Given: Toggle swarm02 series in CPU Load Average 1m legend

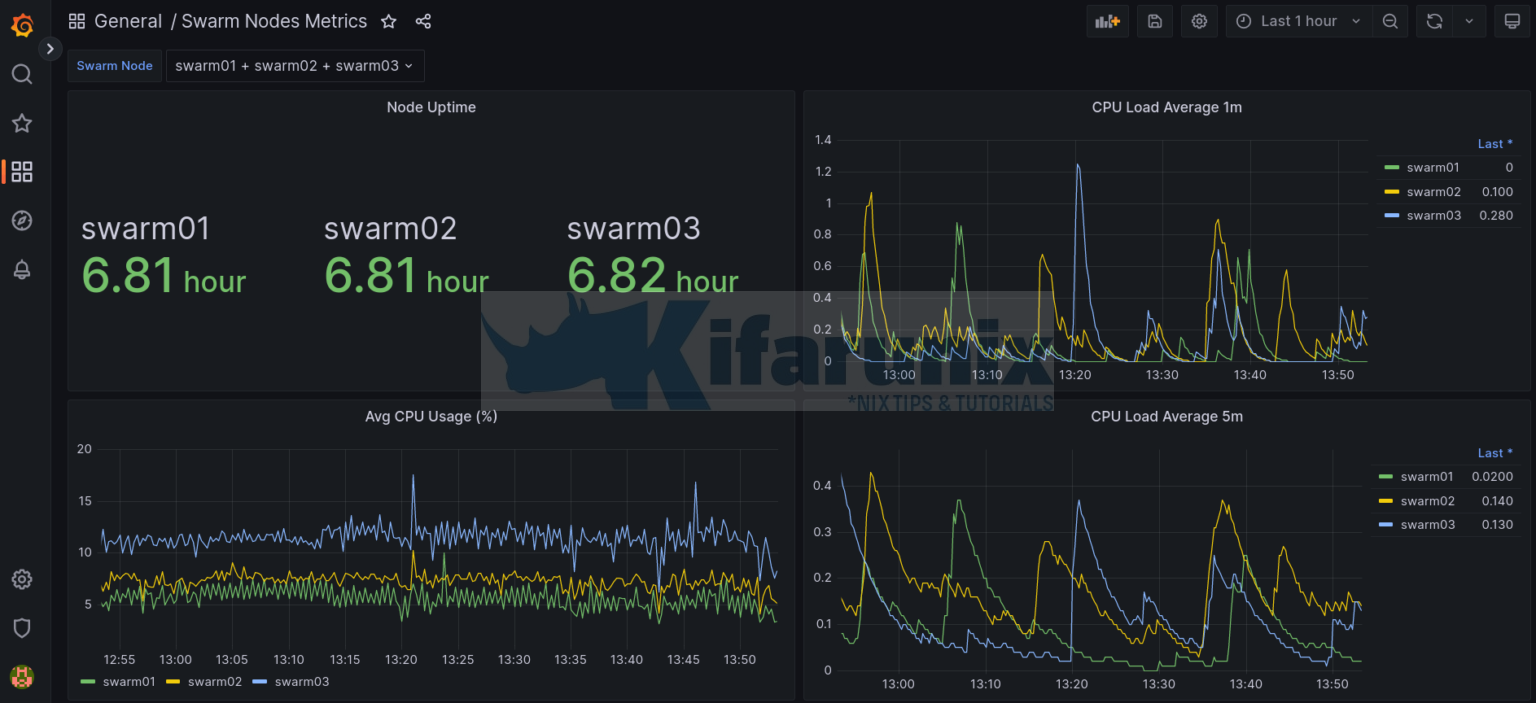Looking at the screenshot, I should (x=1433, y=191).
